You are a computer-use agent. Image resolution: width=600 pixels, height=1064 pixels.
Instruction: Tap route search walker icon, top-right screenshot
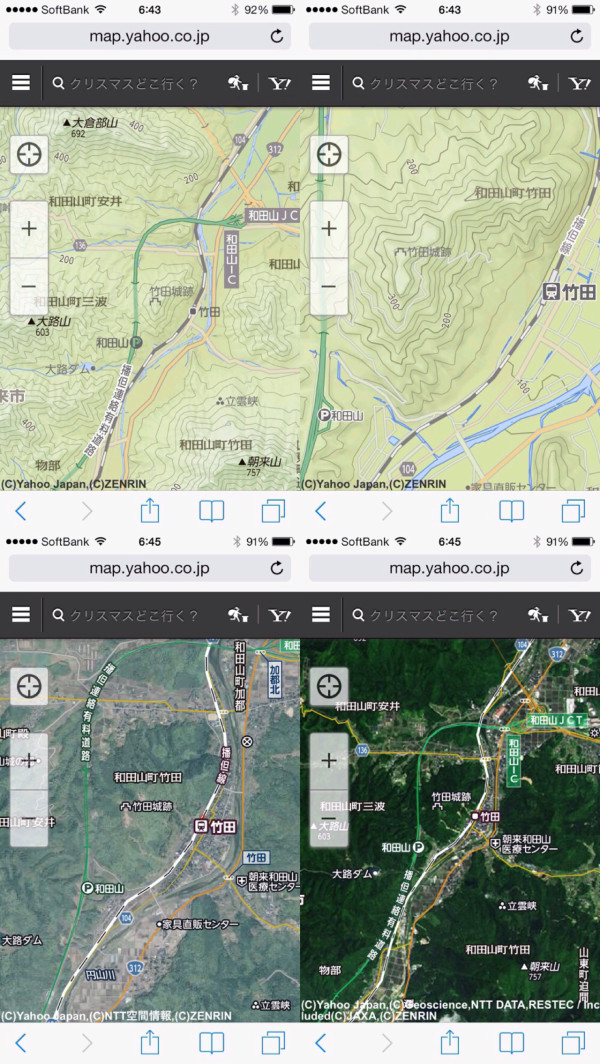(x=538, y=83)
